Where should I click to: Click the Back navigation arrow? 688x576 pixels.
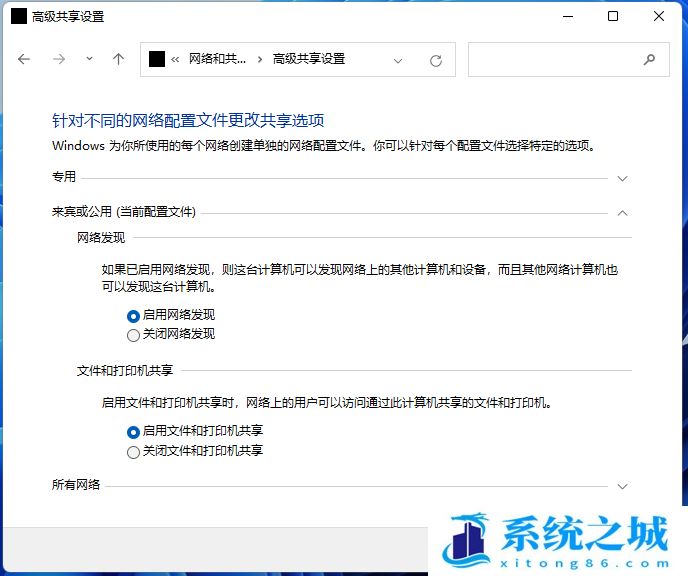tap(24, 59)
